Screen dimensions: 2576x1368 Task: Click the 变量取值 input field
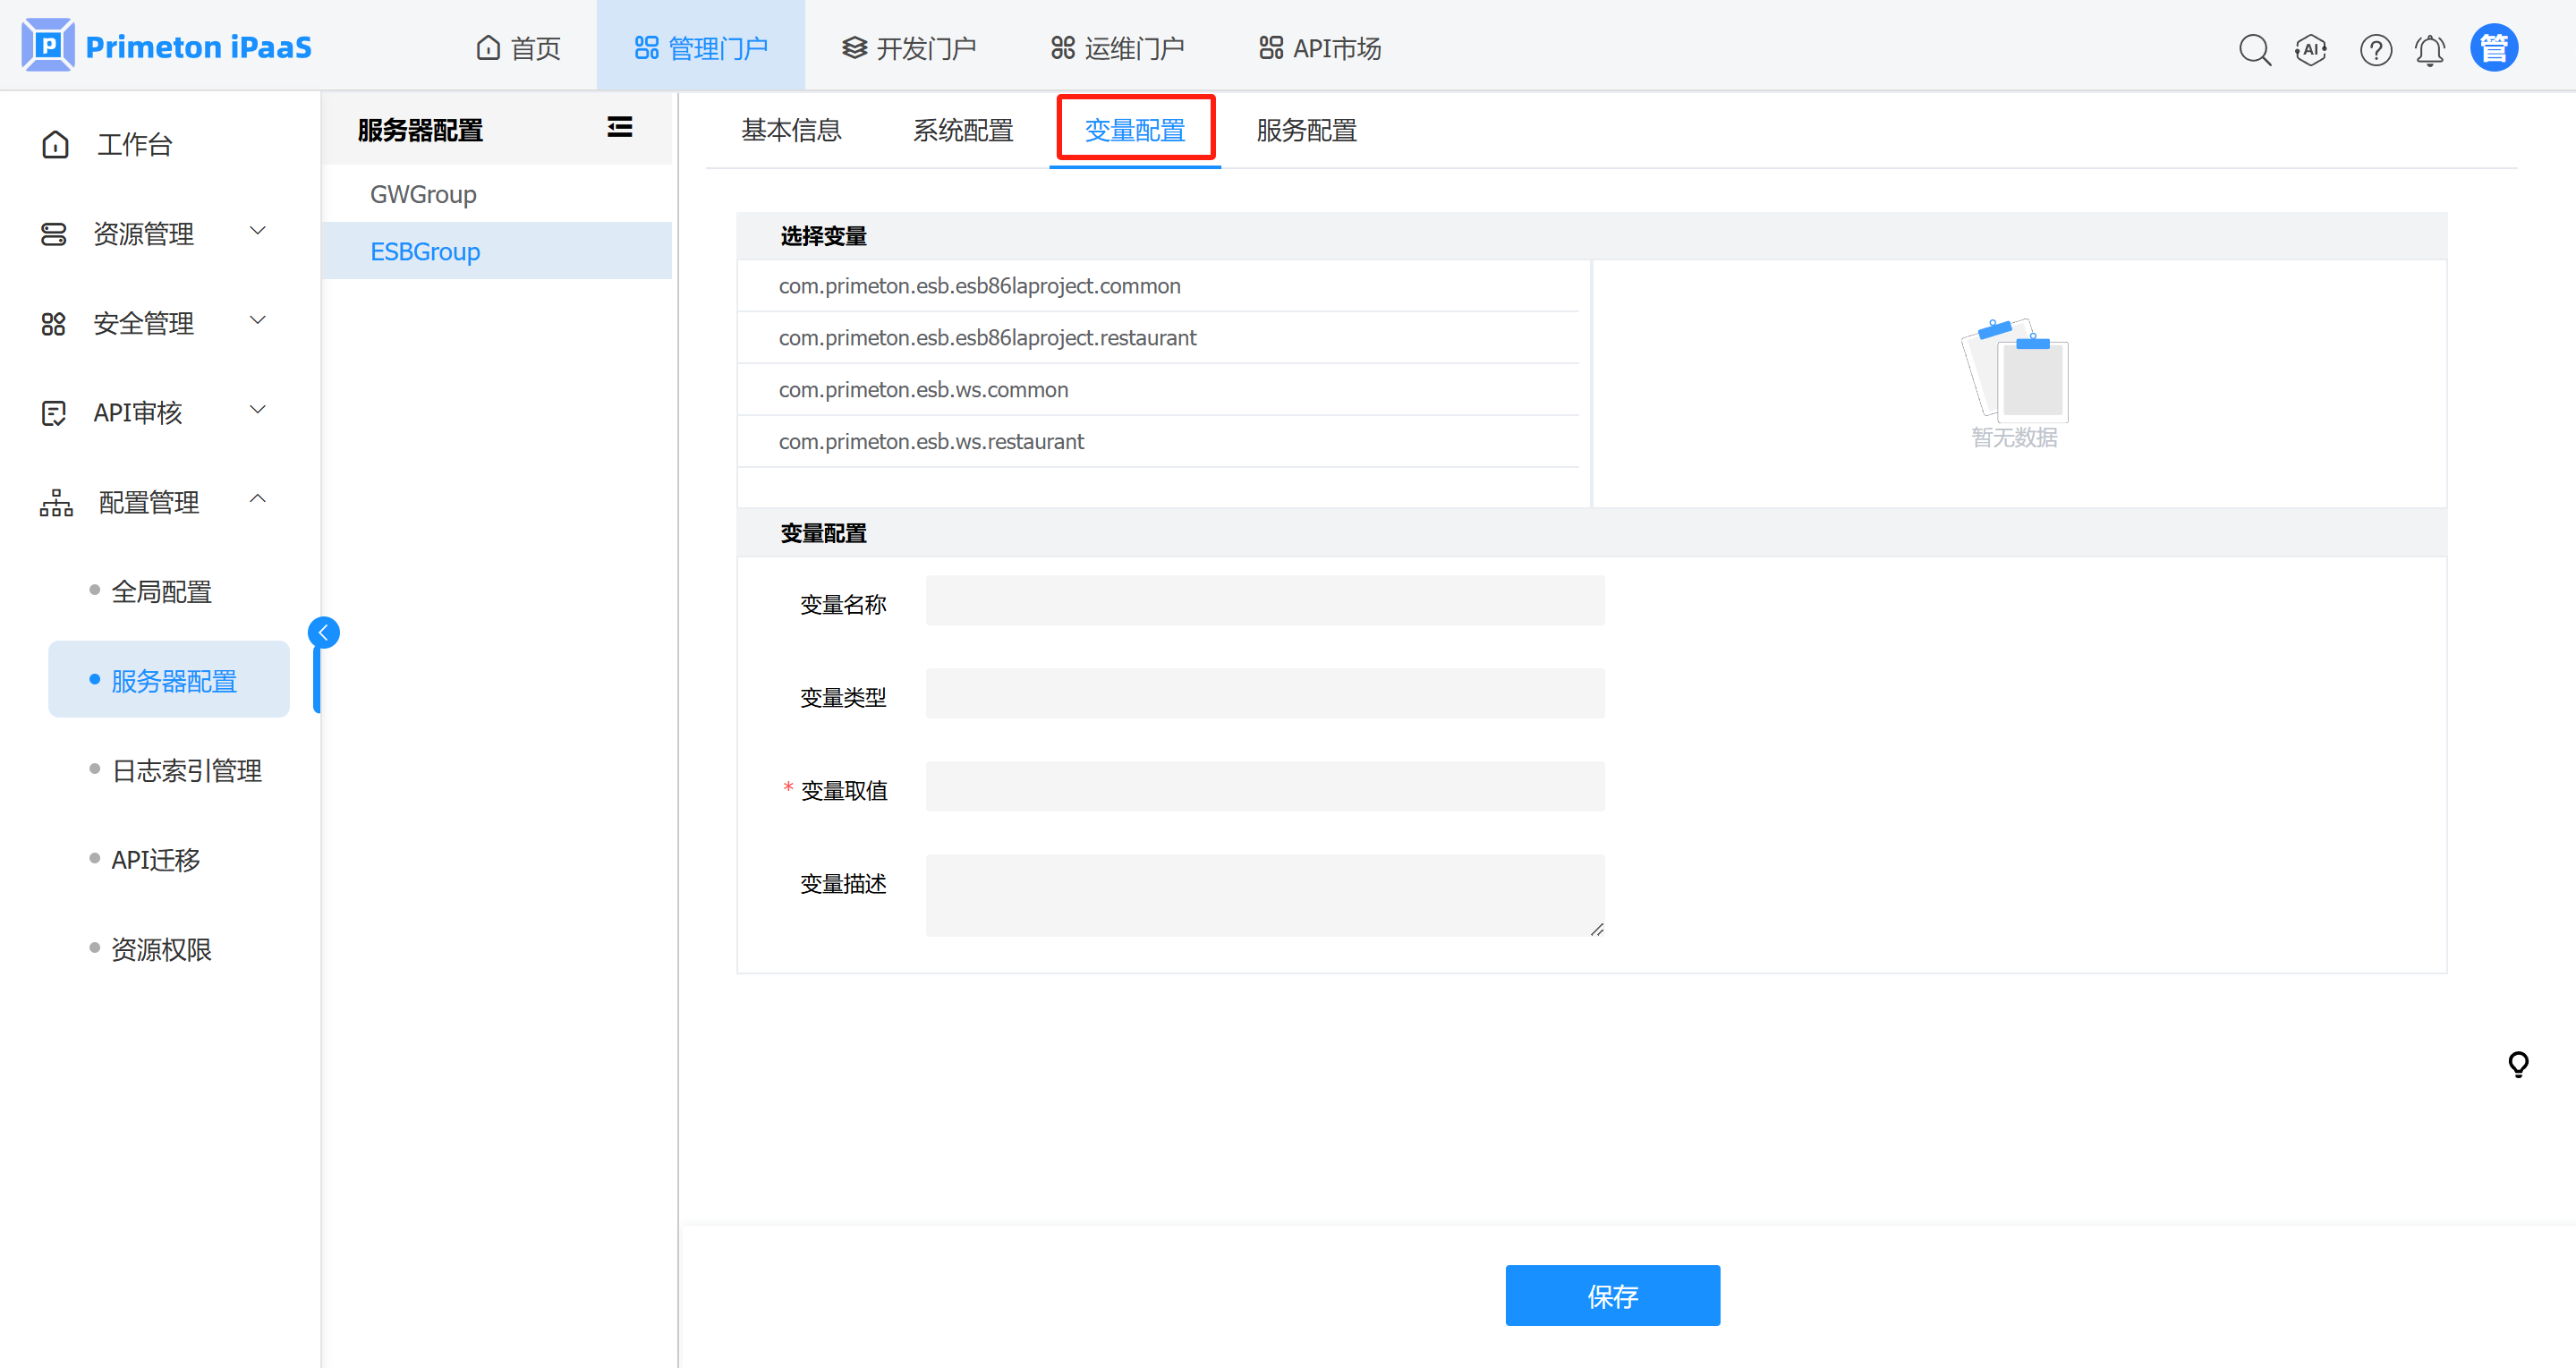[x=1264, y=787]
